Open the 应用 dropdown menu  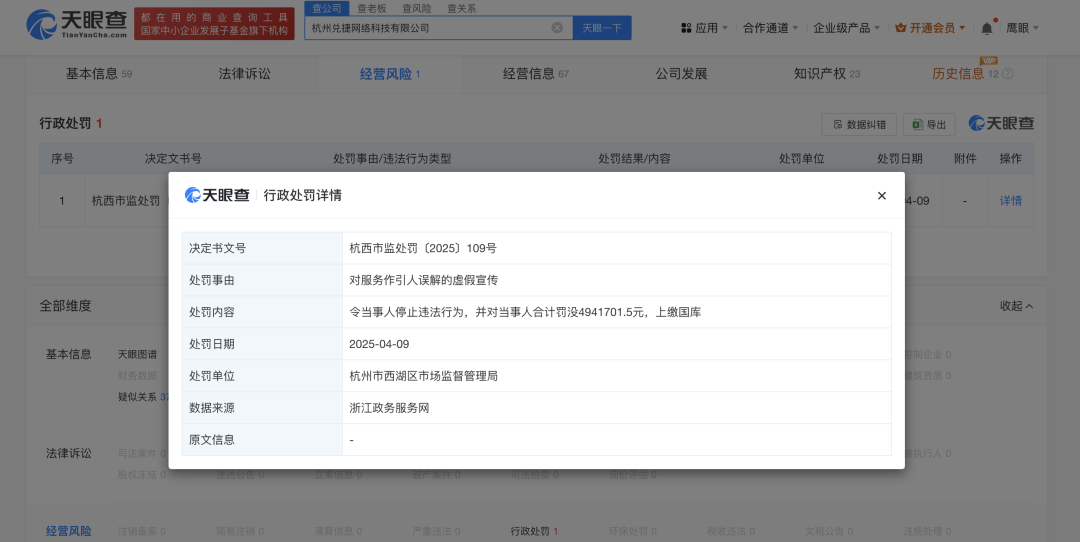click(705, 28)
